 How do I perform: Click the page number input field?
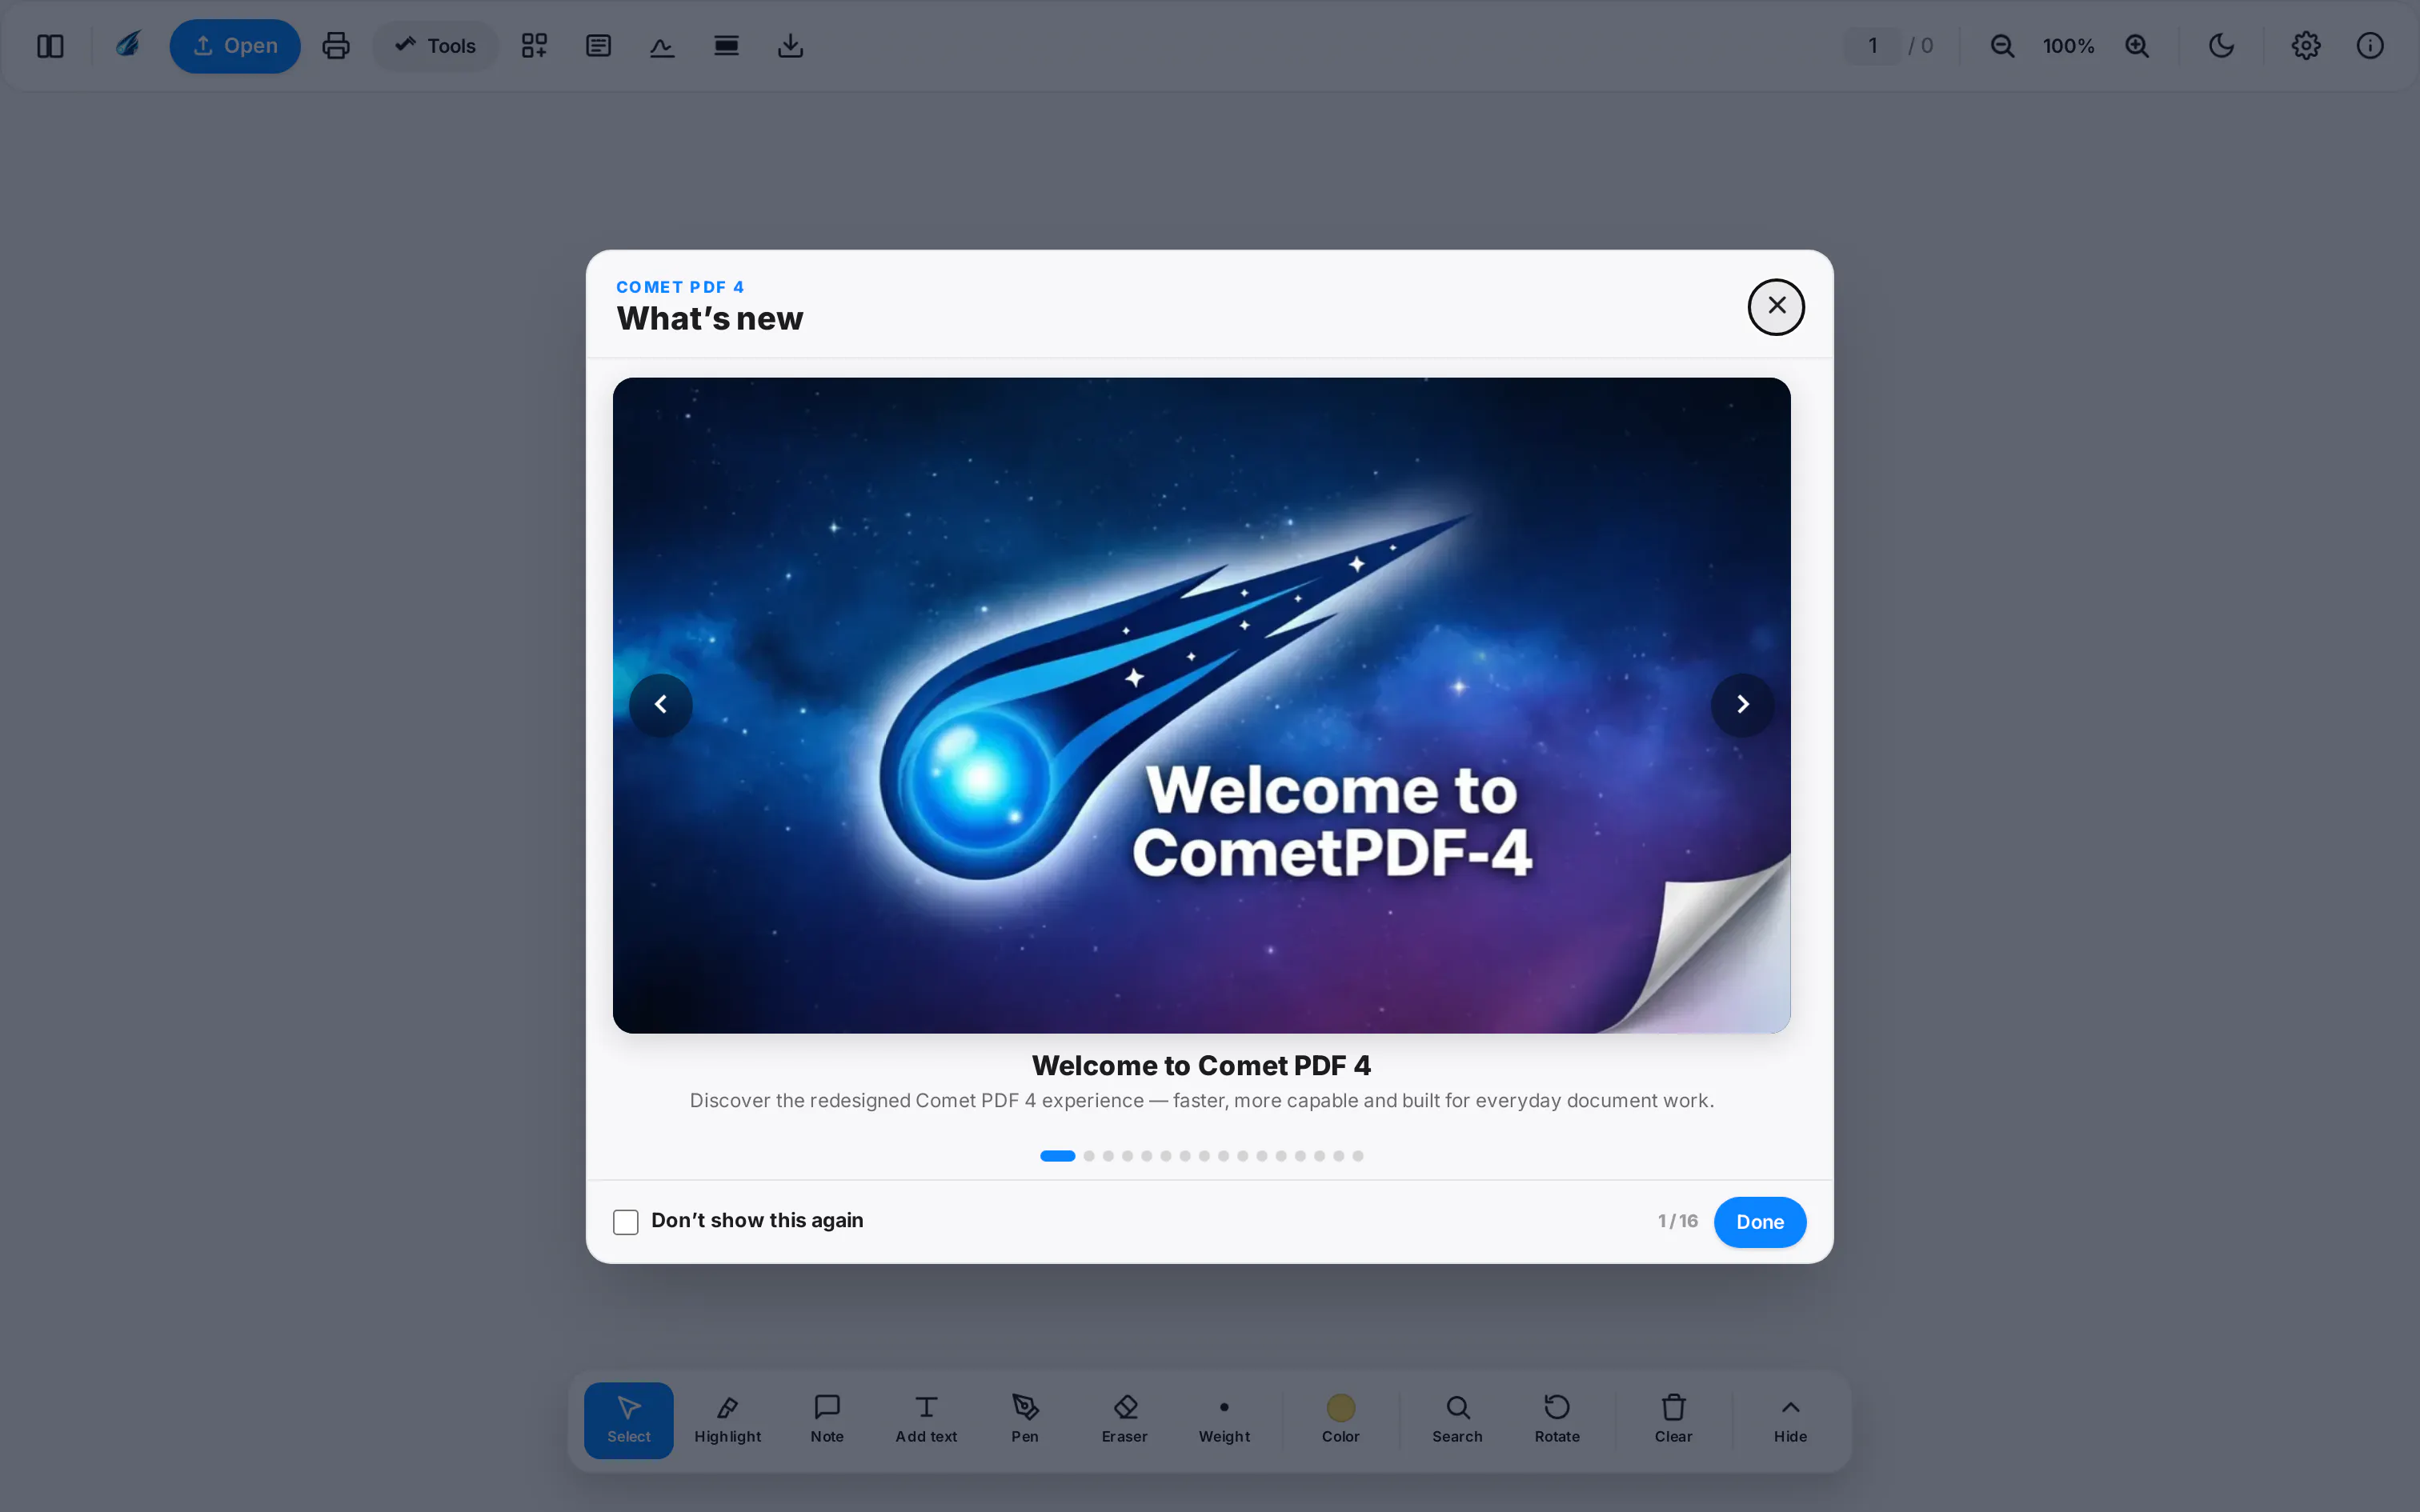[1872, 46]
